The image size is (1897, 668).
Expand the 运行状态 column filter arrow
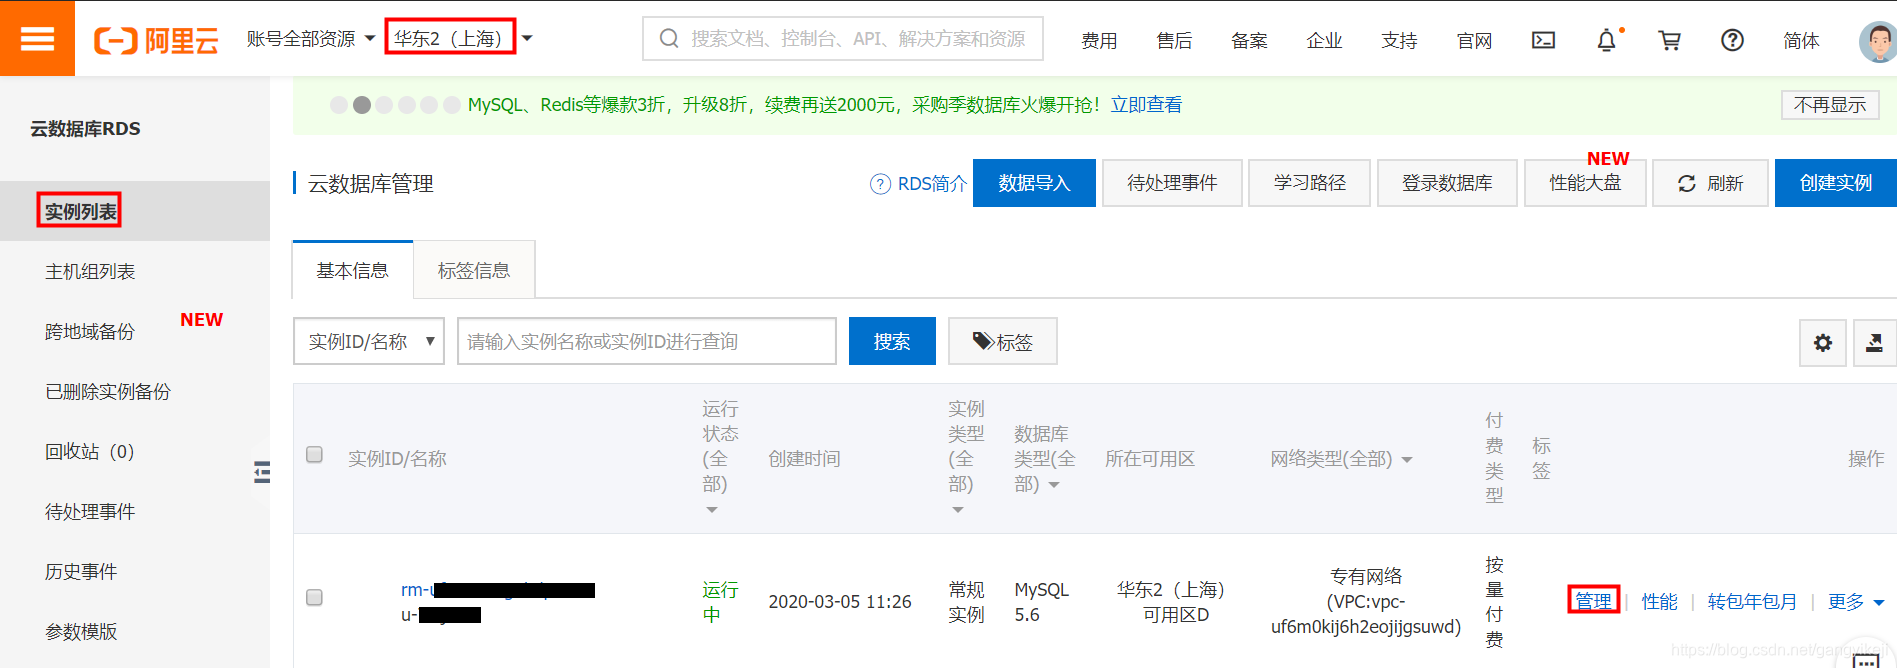(x=712, y=510)
